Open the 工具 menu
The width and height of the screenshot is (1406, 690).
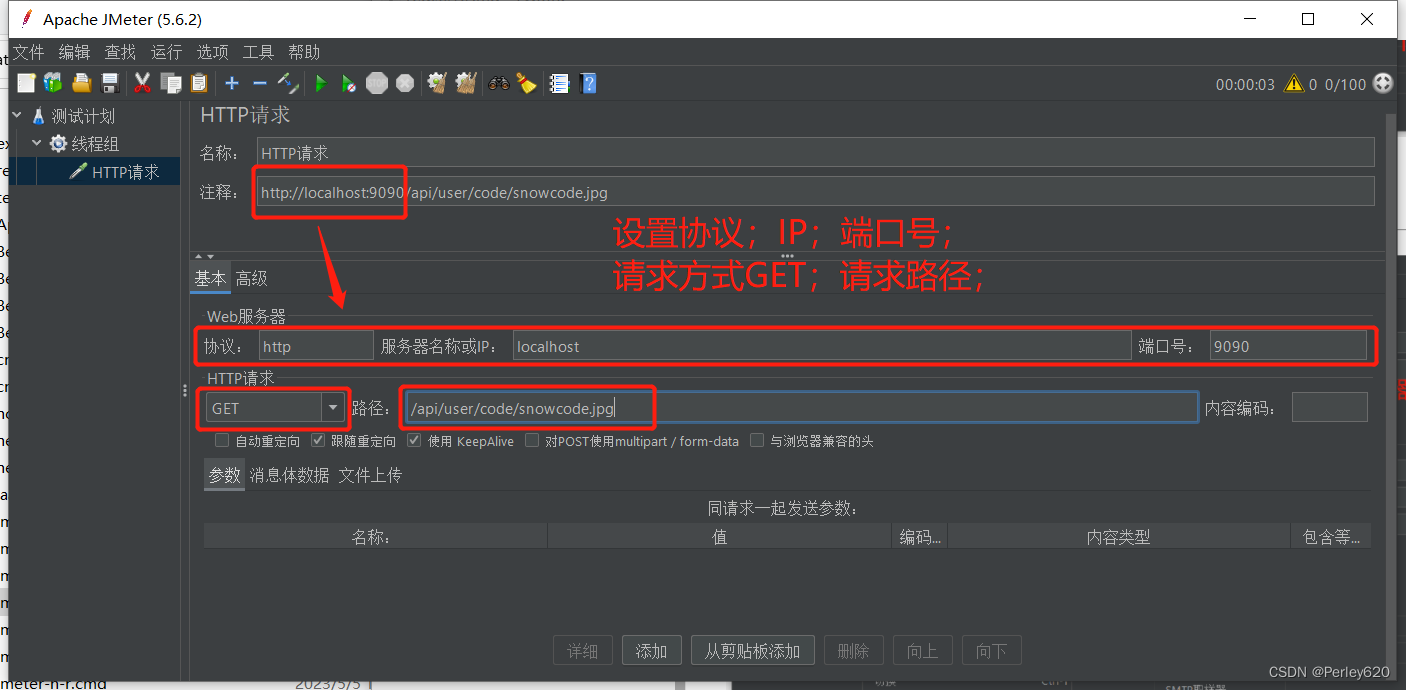(x=258, y=52)
